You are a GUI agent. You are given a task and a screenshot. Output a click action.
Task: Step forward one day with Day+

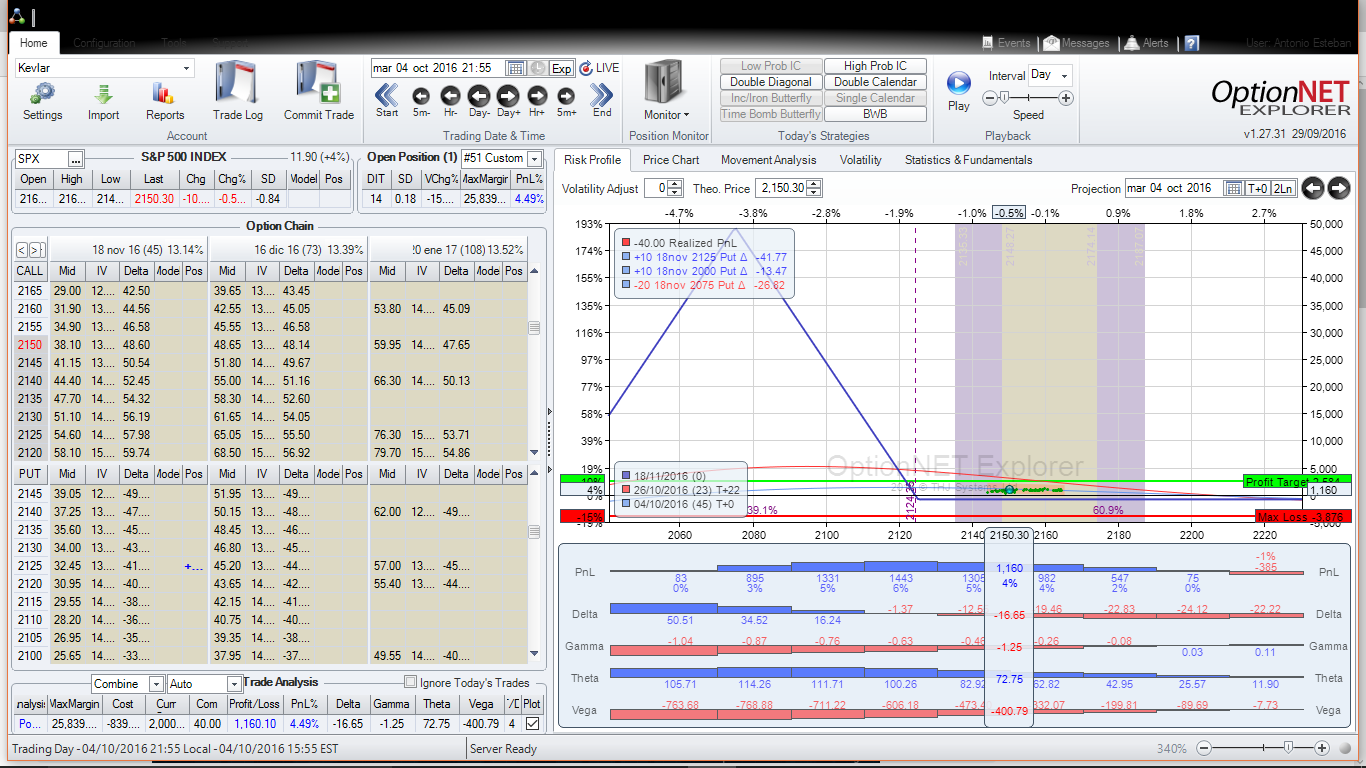click(508, 96)
